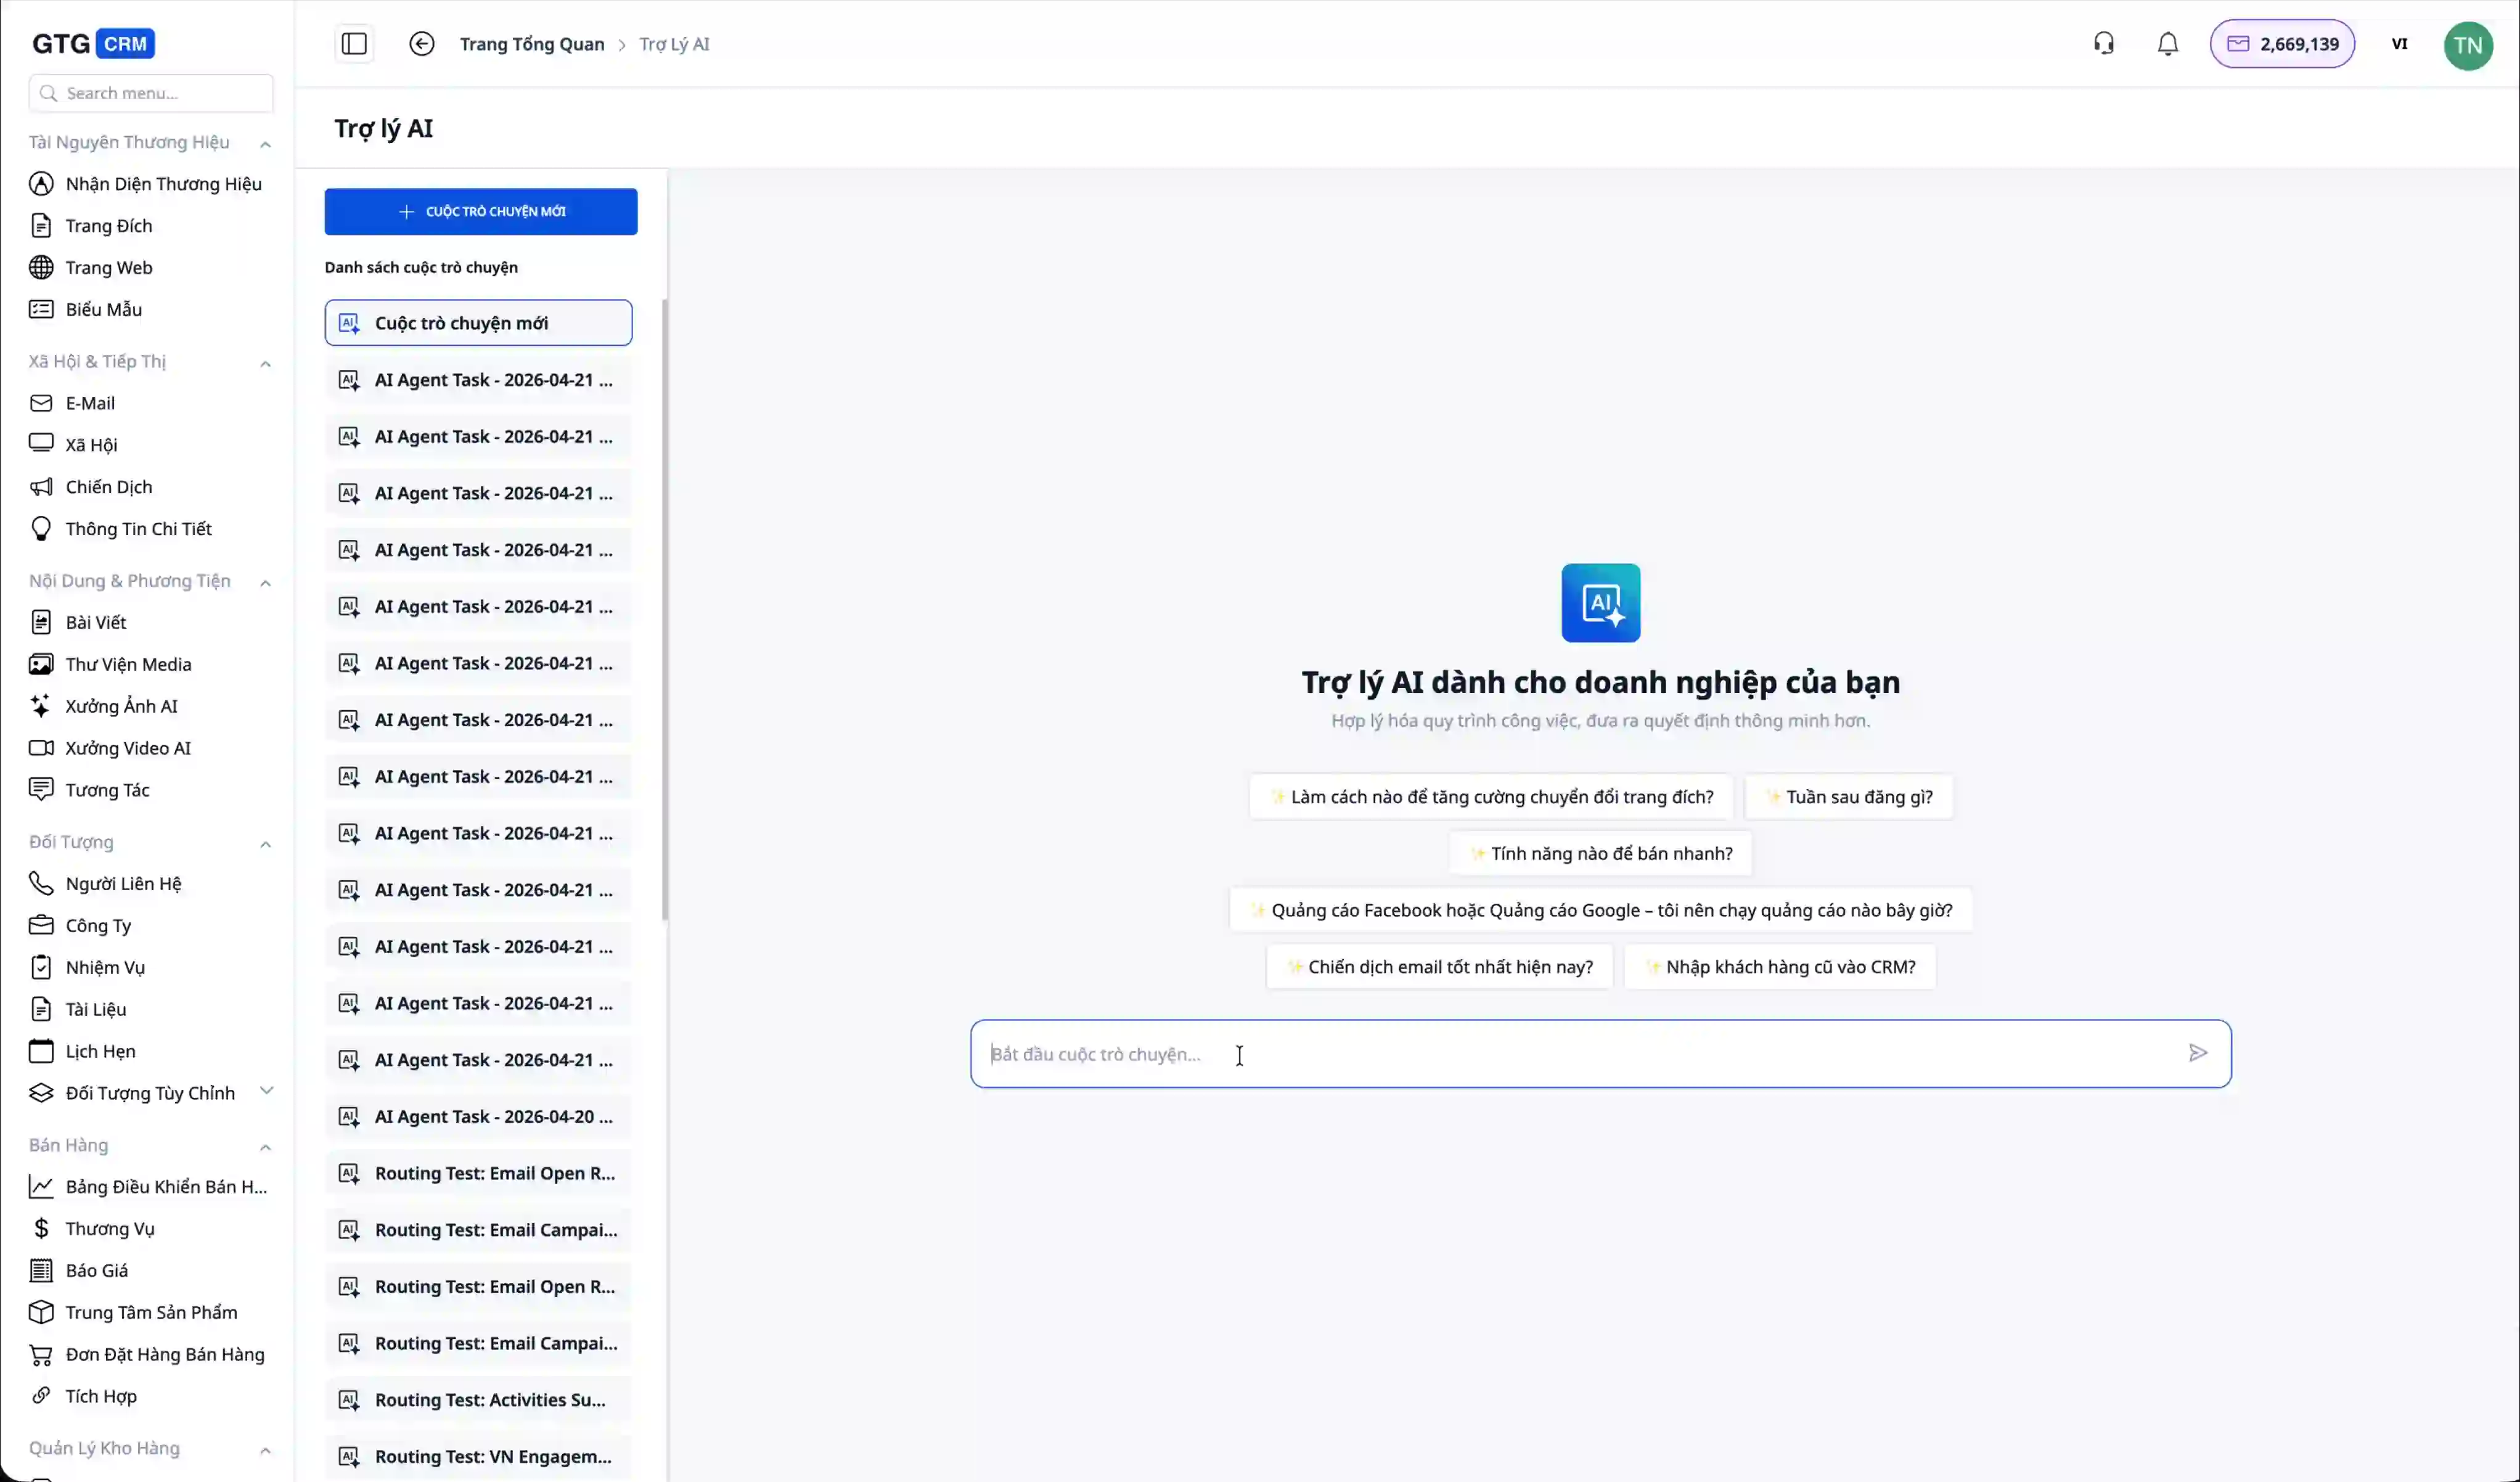
Task: Expand Đối Tượng Tùy Chỉnh submenu
Action: click(266, 1091)
